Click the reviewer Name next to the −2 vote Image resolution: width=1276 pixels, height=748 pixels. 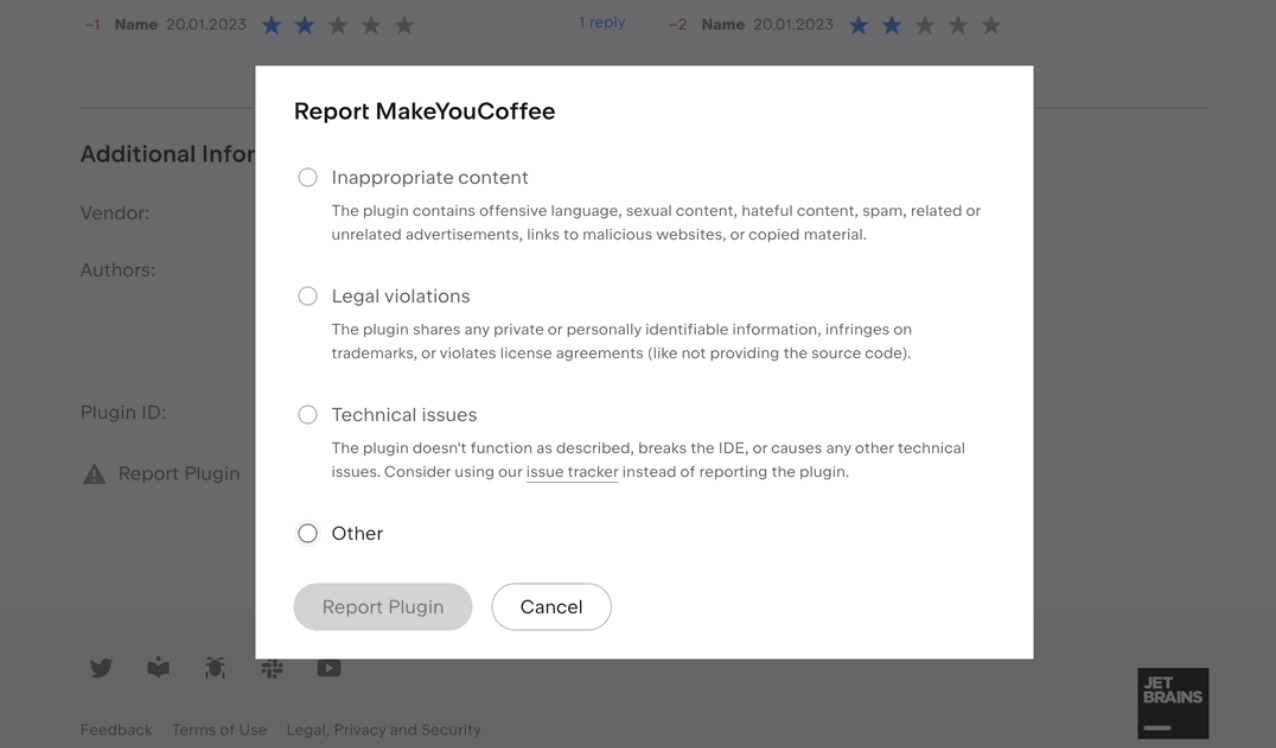tap(723, 24)
